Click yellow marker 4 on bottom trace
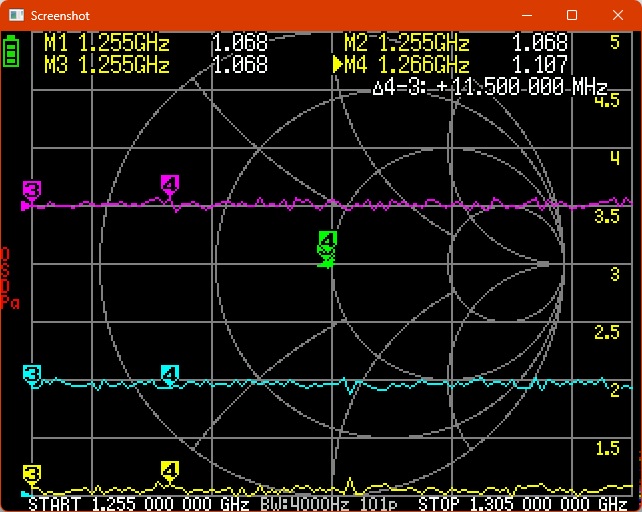The width and height of the screenshot is (642, 512). pos(170,470)
